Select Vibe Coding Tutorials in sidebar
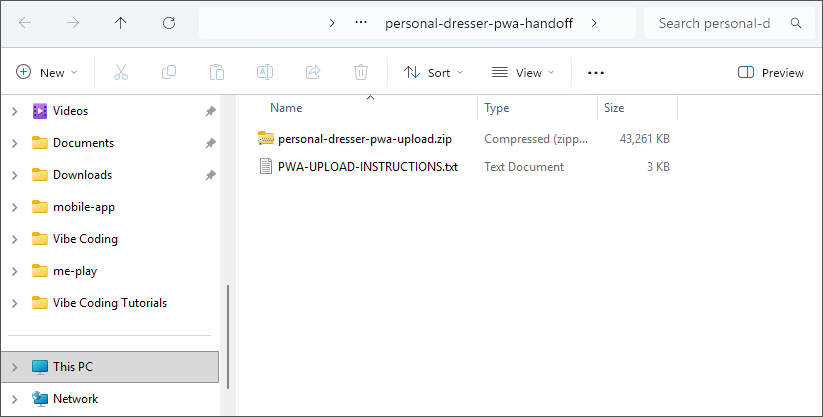Image resolution: width=823 pixels, height=417 pixels. coord(110,303)
